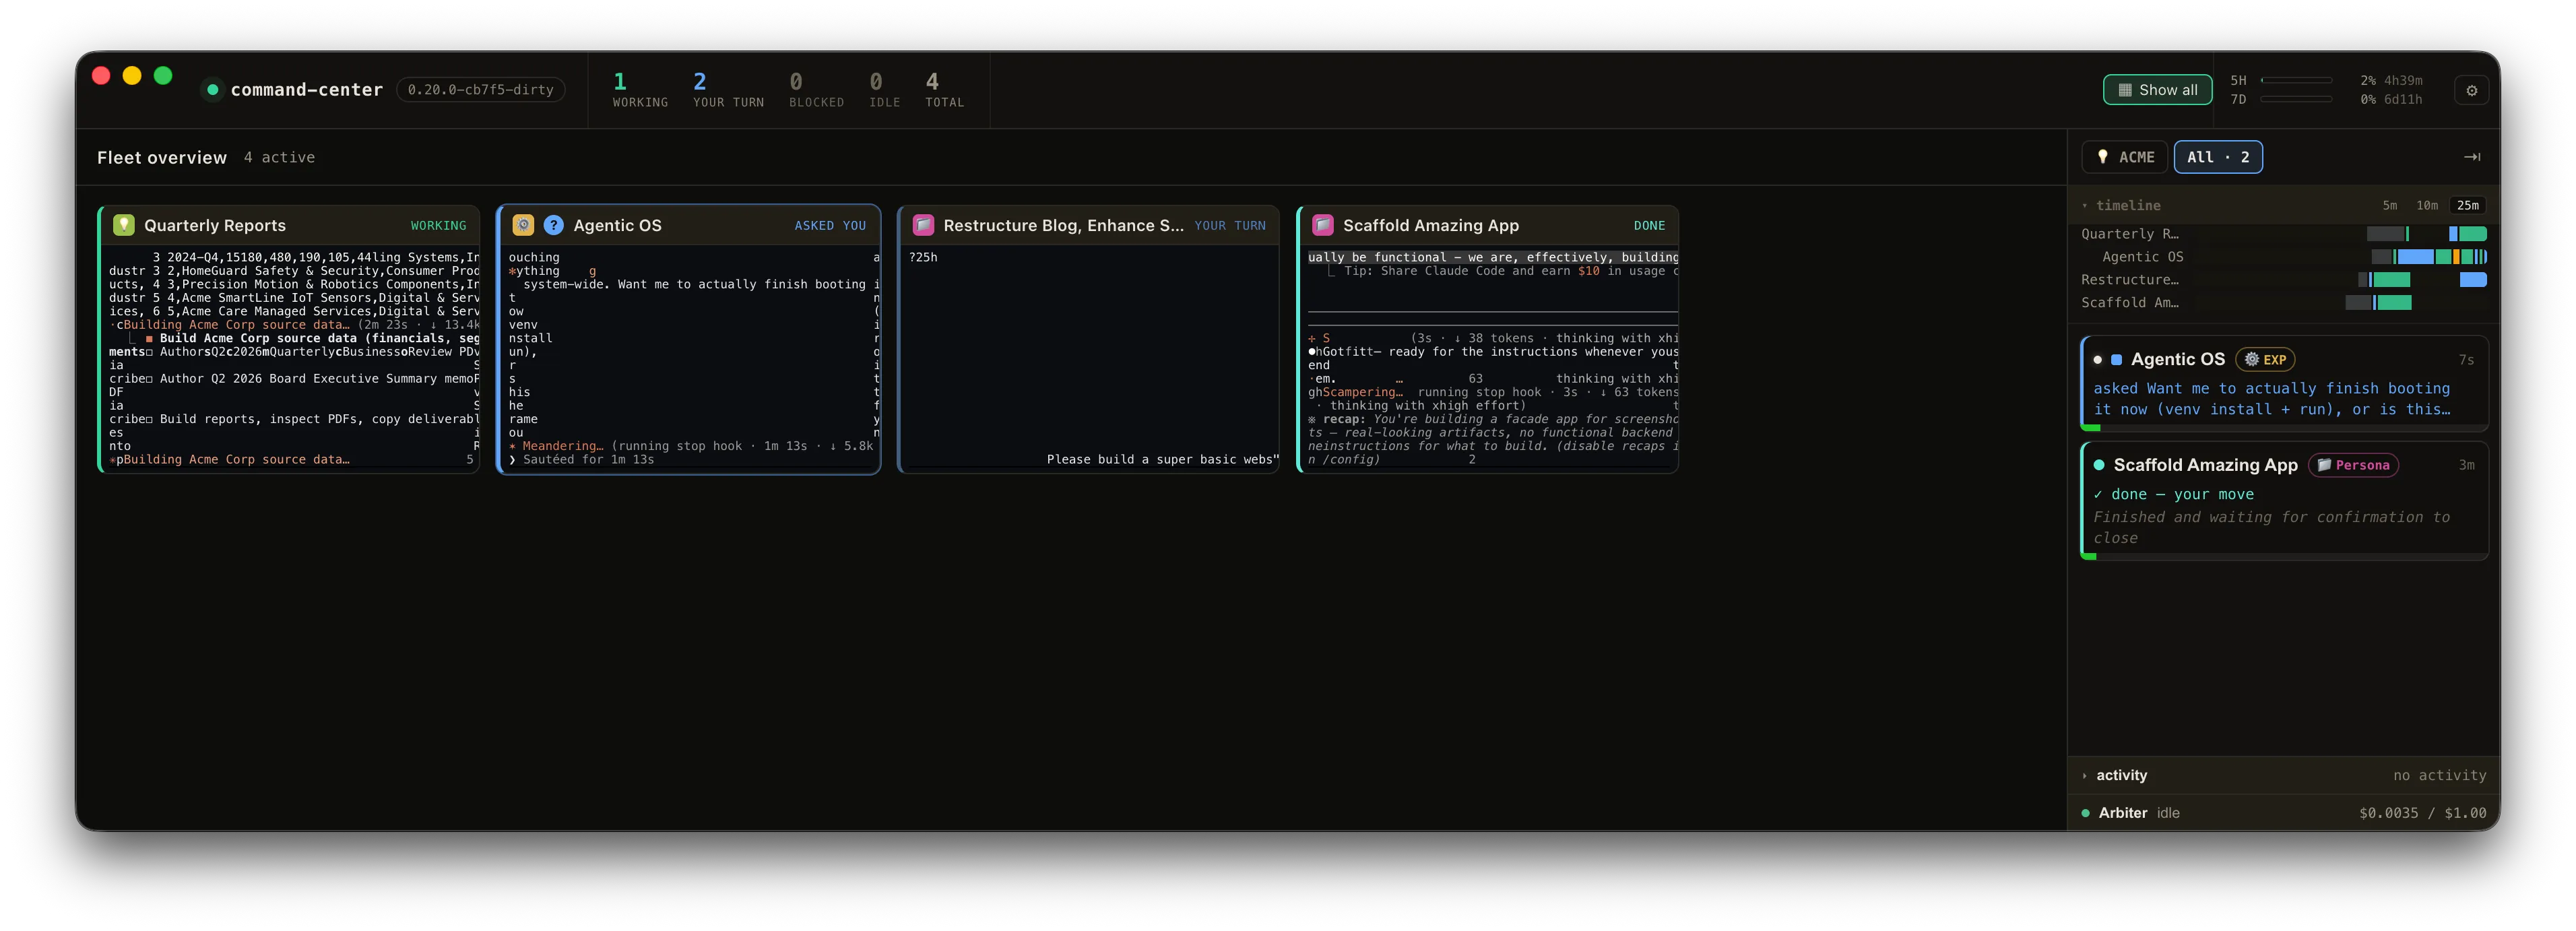Open the Restructure Blog, Enhance S... card title
Image resolution: width=2576 pixels, height=931 pixels.
click(1063, 225)
